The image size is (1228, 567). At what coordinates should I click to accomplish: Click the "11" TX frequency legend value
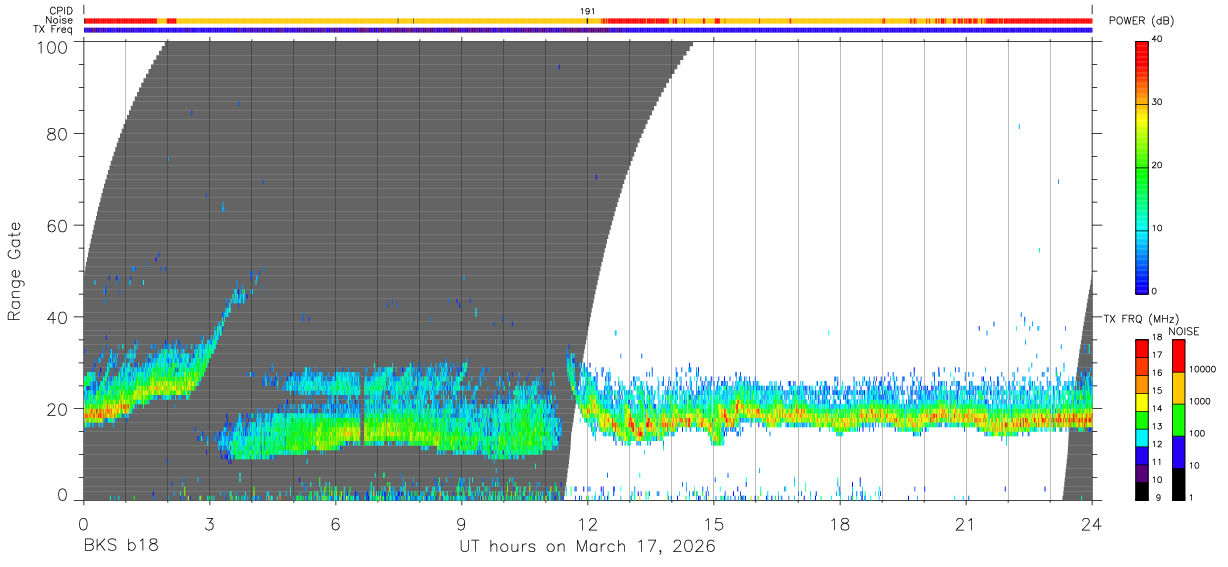point(1158,462)
